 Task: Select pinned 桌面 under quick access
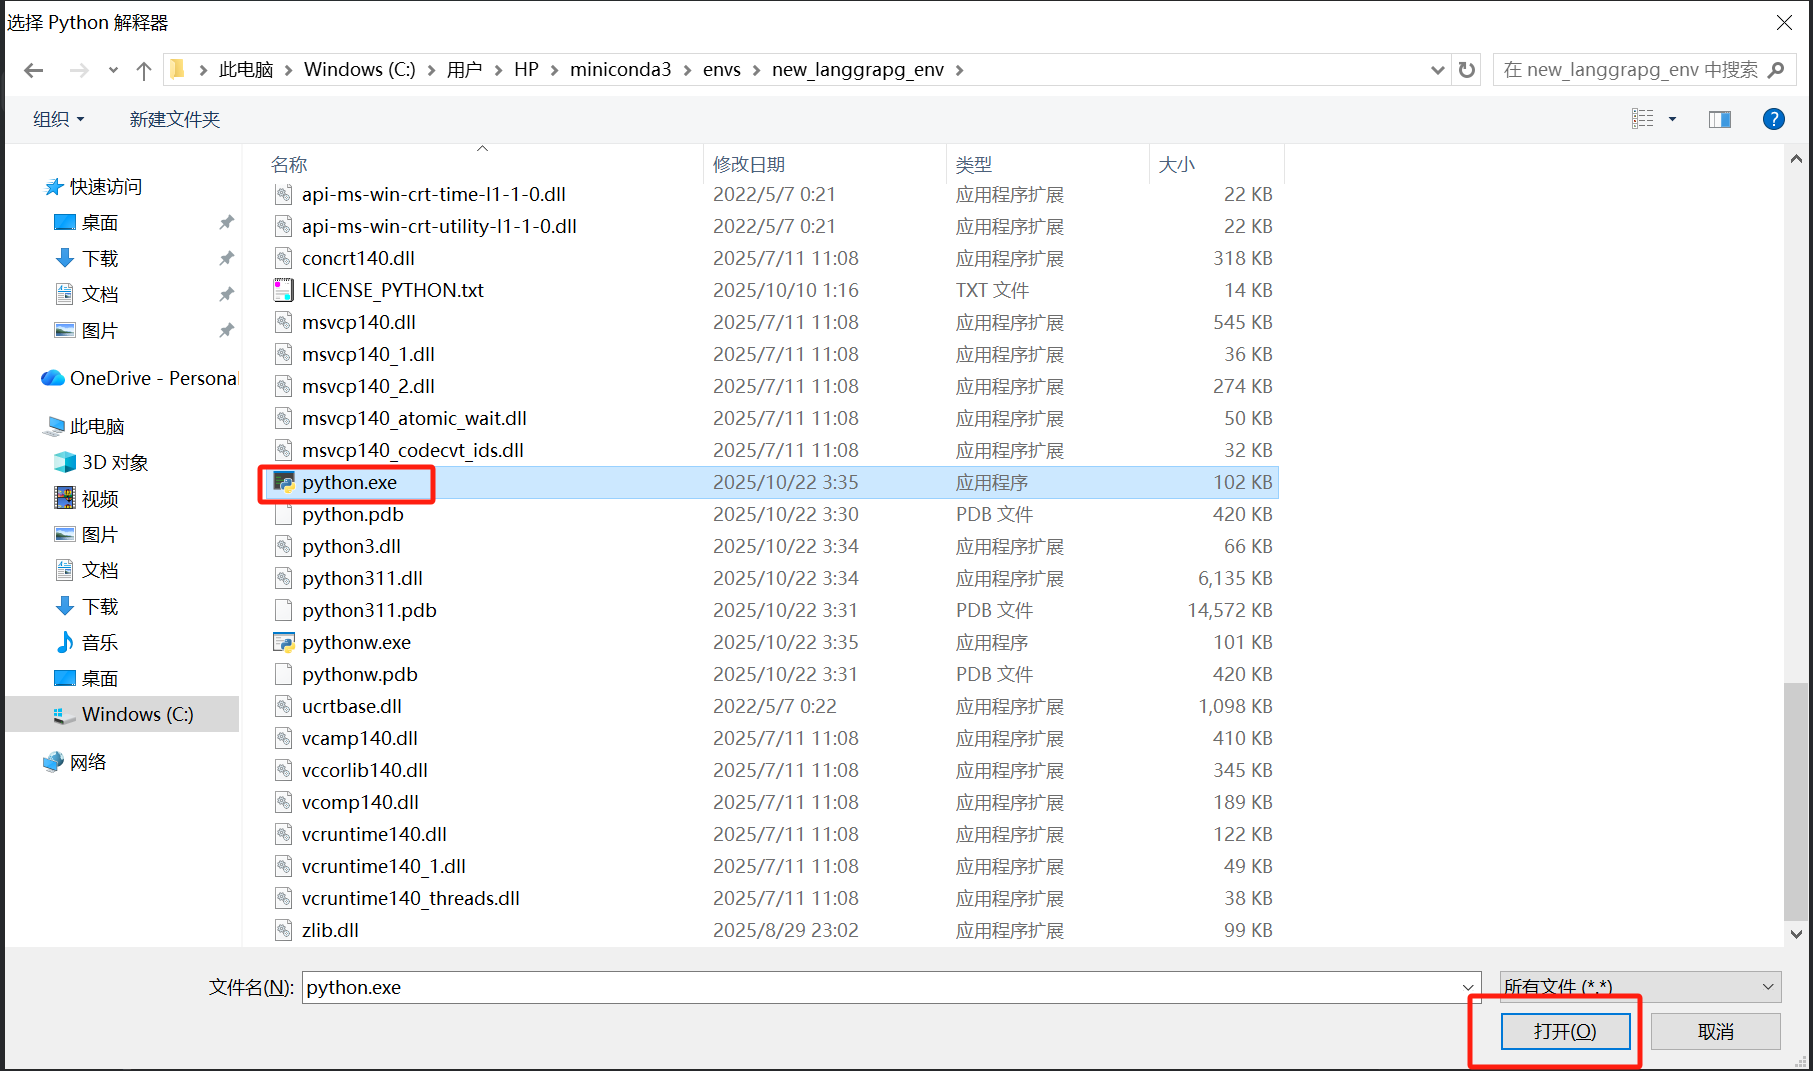coord(100,222)
